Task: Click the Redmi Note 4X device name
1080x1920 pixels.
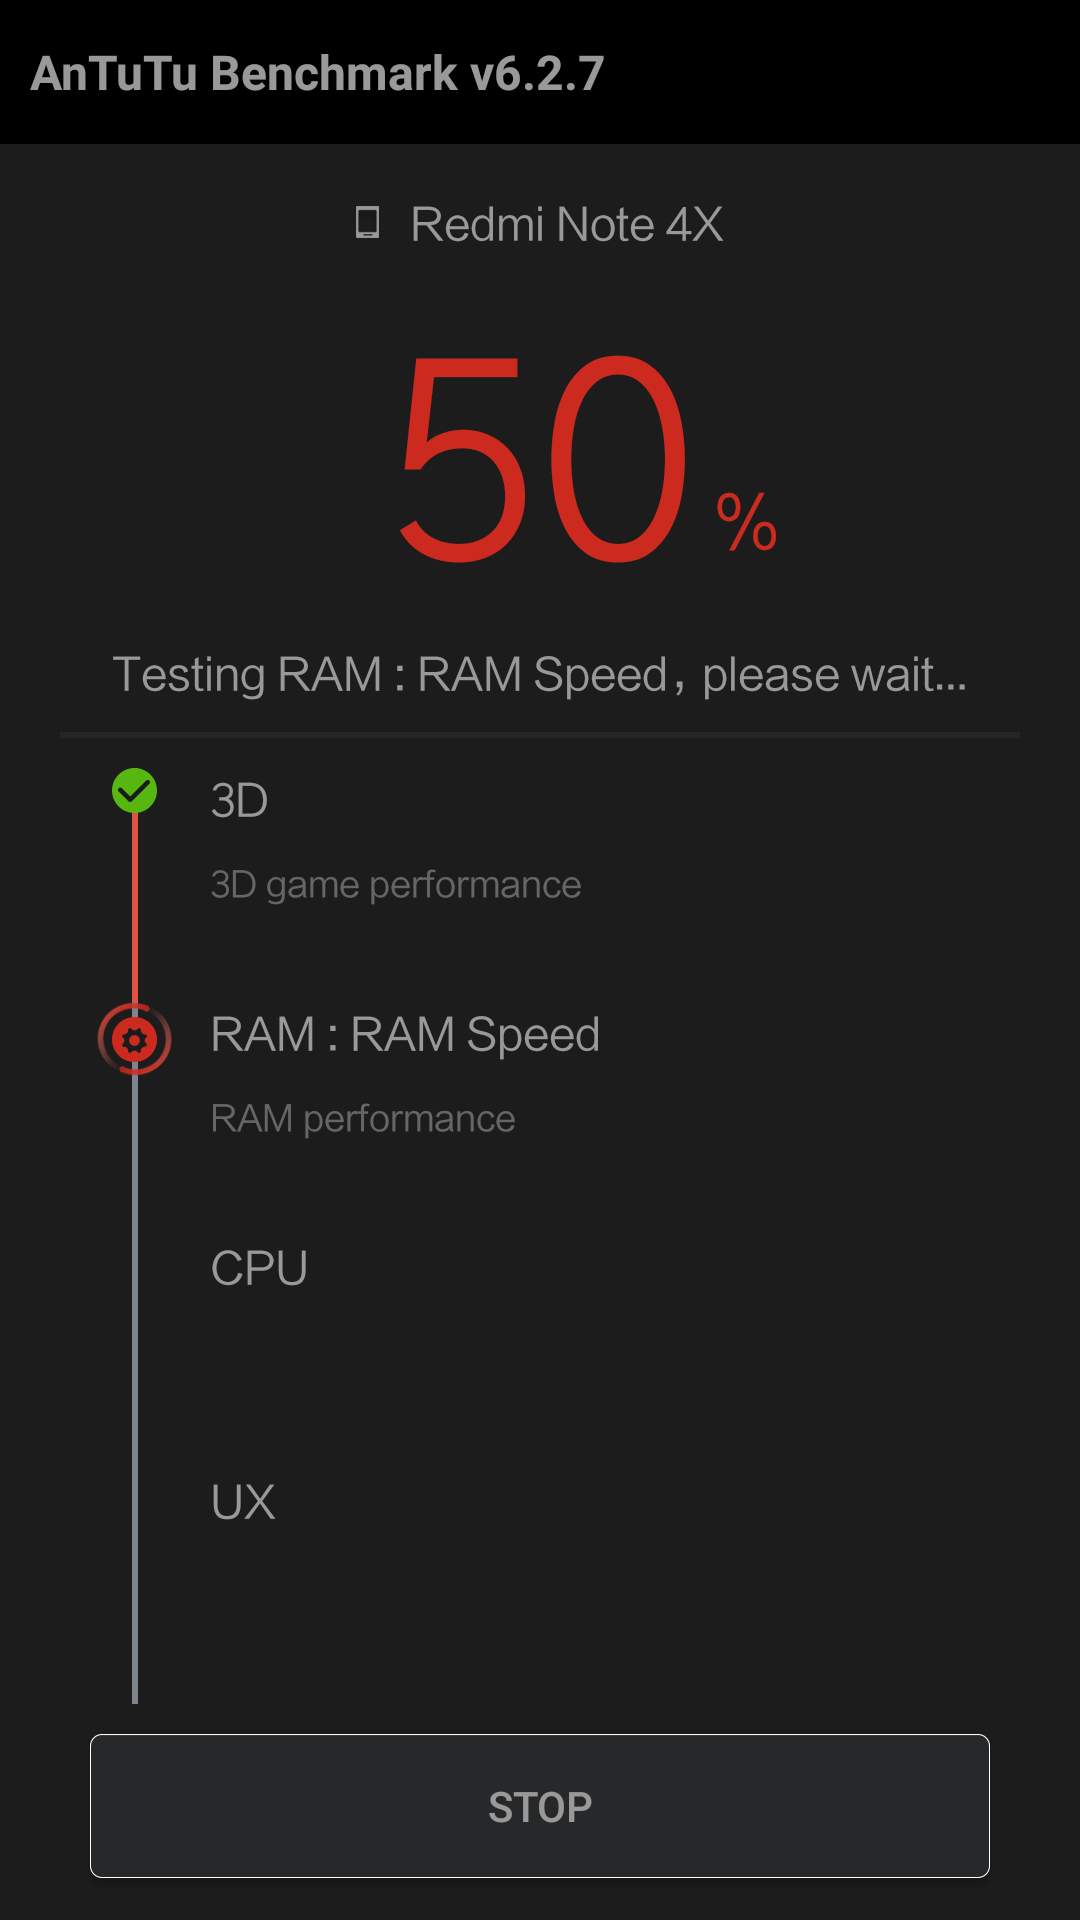Action: click(x=566, y=224)
